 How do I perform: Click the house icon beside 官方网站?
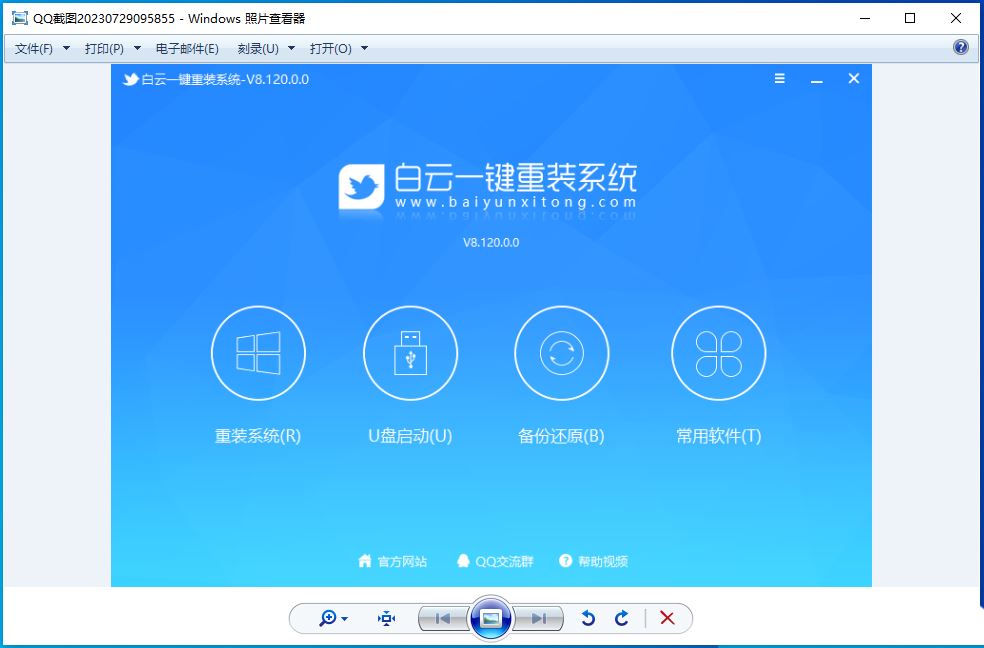point(365,561)
